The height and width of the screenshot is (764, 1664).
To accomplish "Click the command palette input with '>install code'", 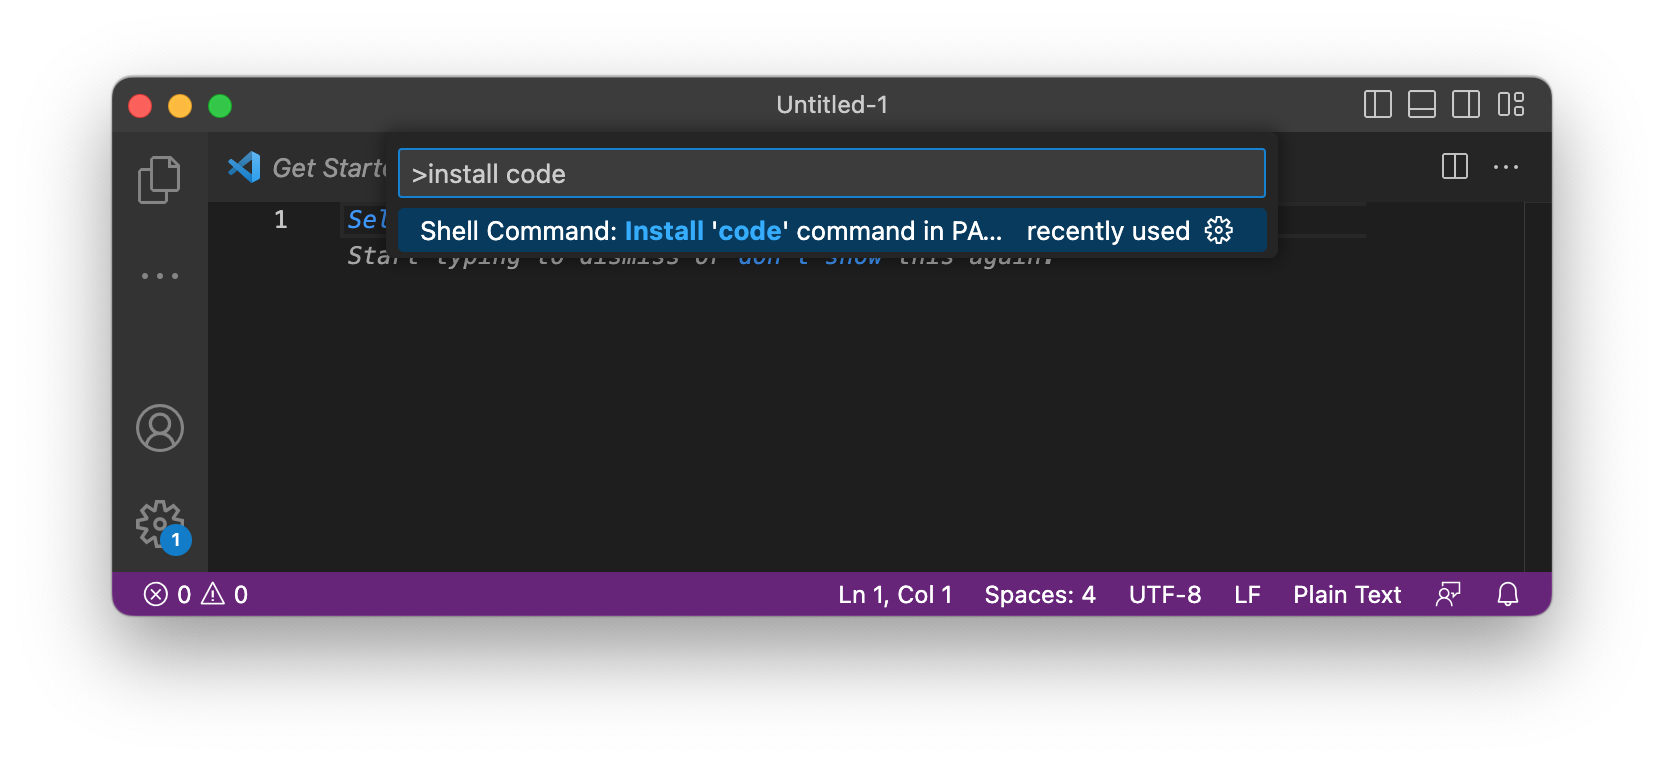I will click(832, 174).
